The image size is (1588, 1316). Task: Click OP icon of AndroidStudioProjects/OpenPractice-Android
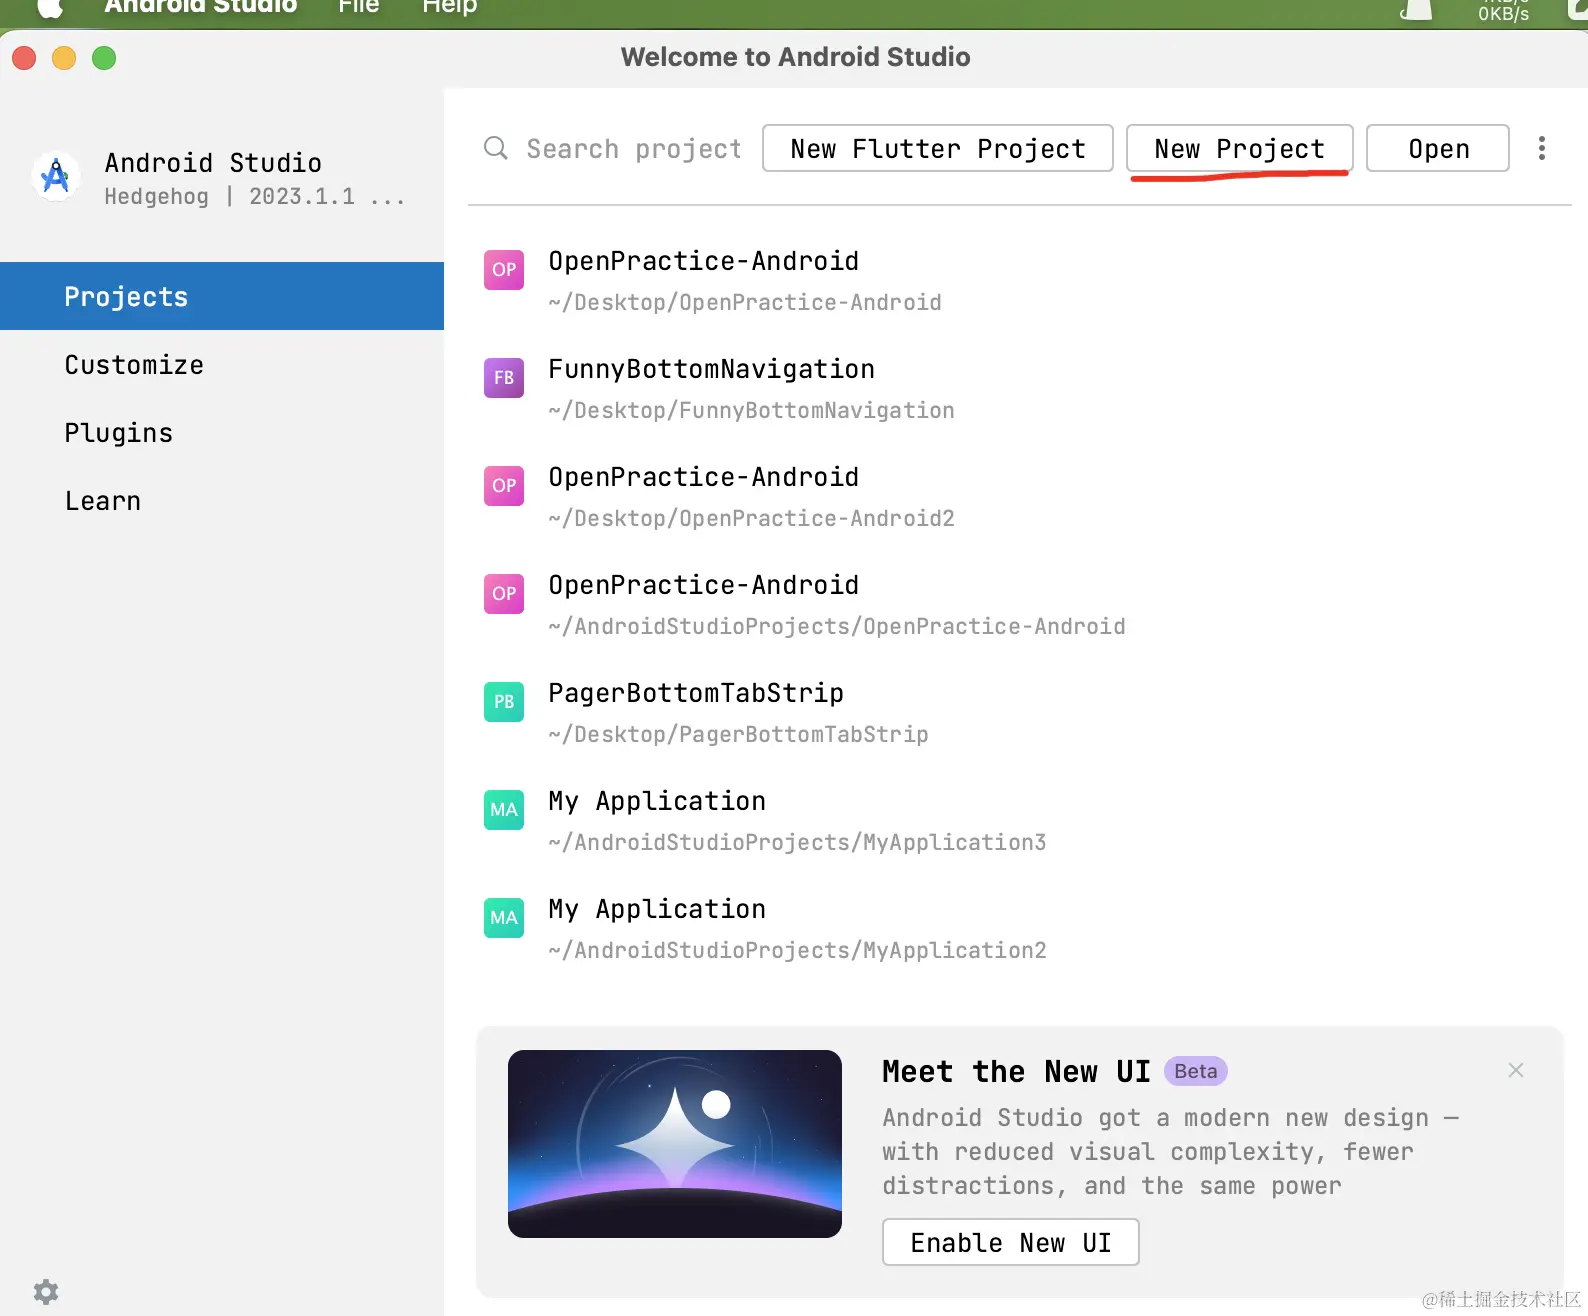coord(504,594)
